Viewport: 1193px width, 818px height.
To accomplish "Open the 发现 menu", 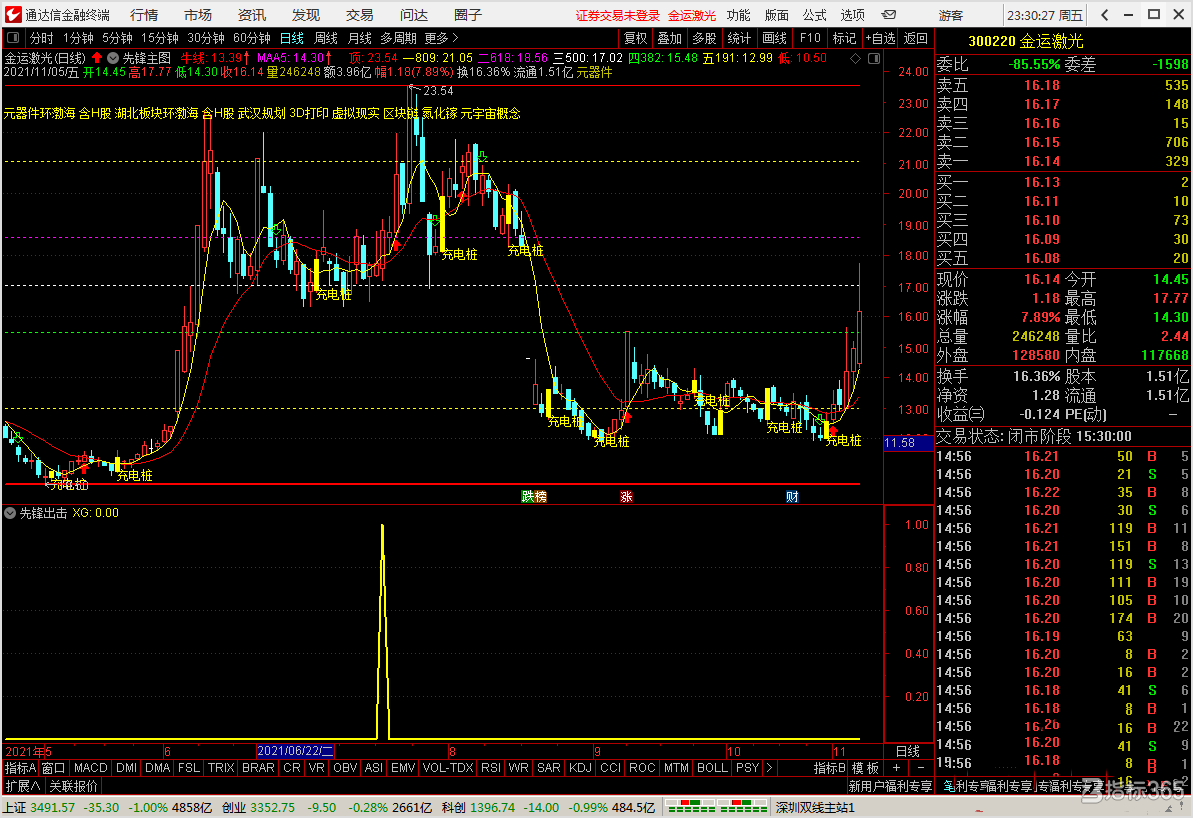I will pos(306,14).
